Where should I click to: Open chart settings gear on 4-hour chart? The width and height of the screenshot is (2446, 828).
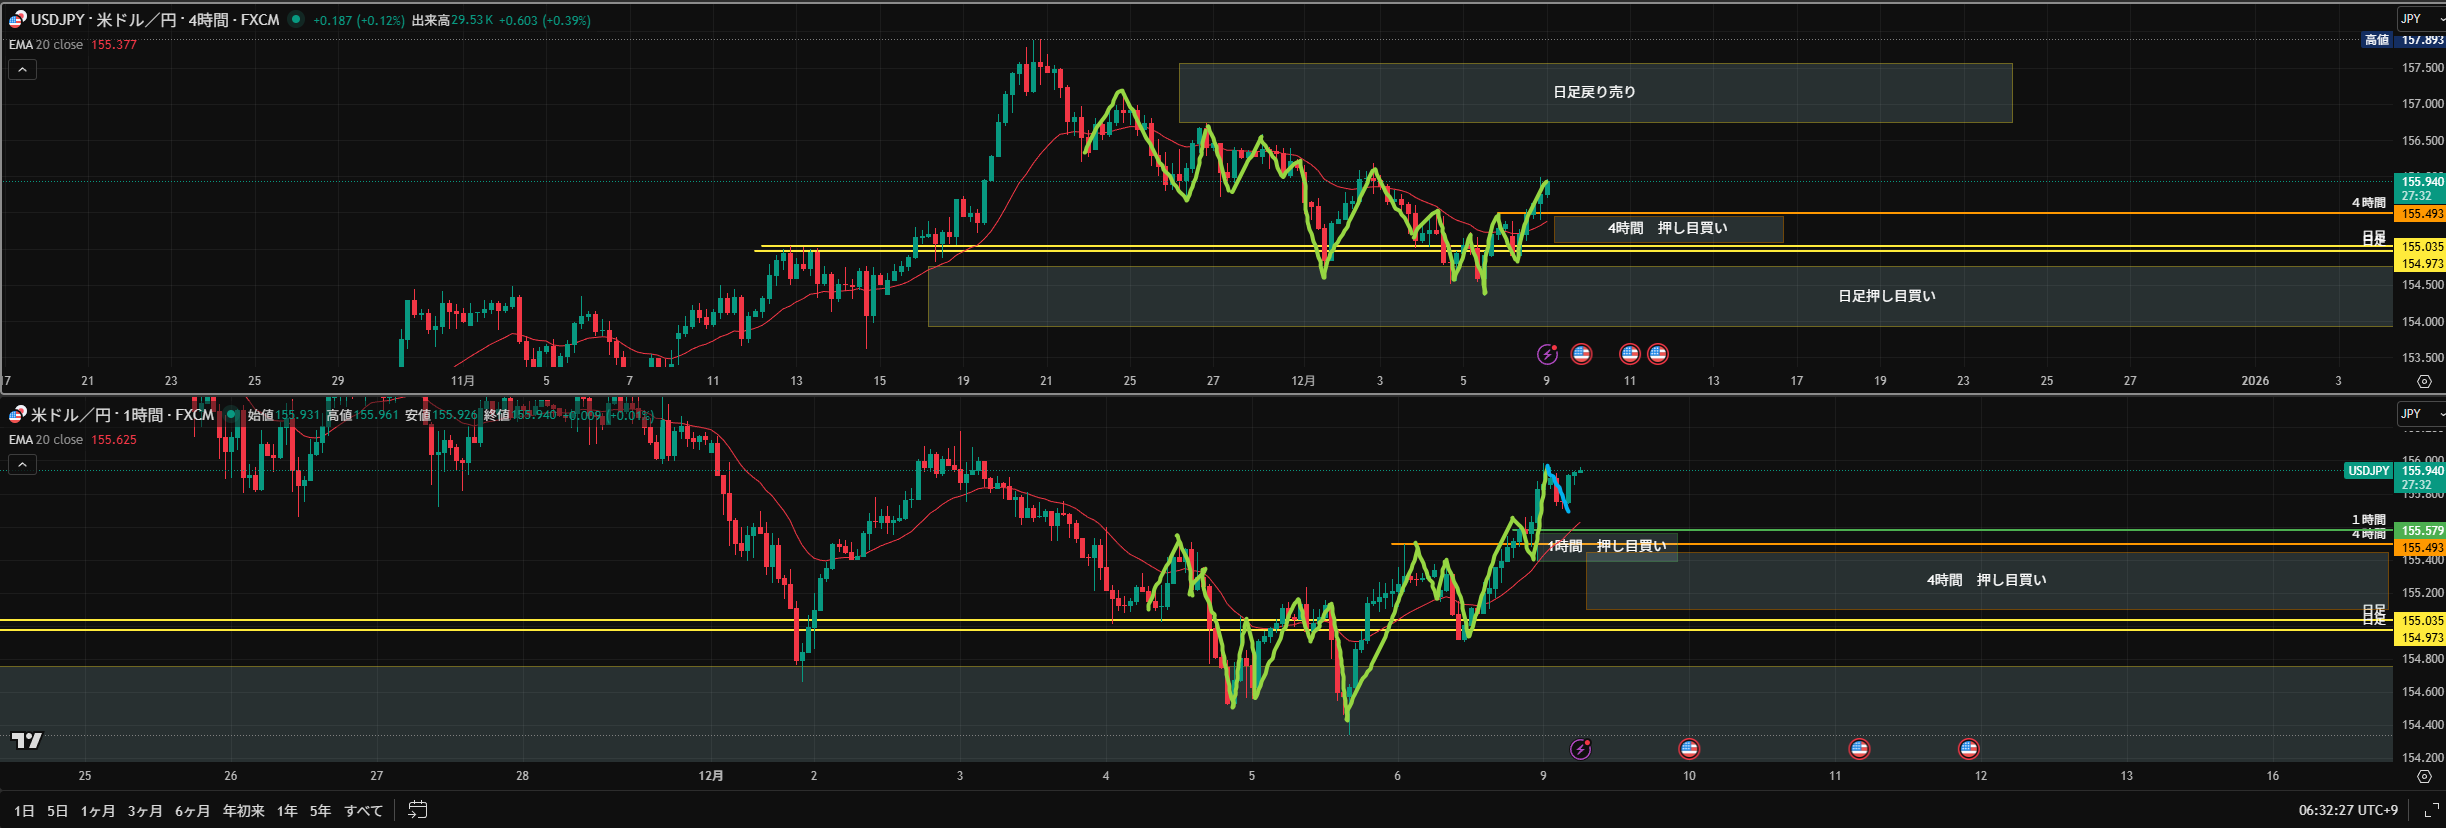[2424, 381]
